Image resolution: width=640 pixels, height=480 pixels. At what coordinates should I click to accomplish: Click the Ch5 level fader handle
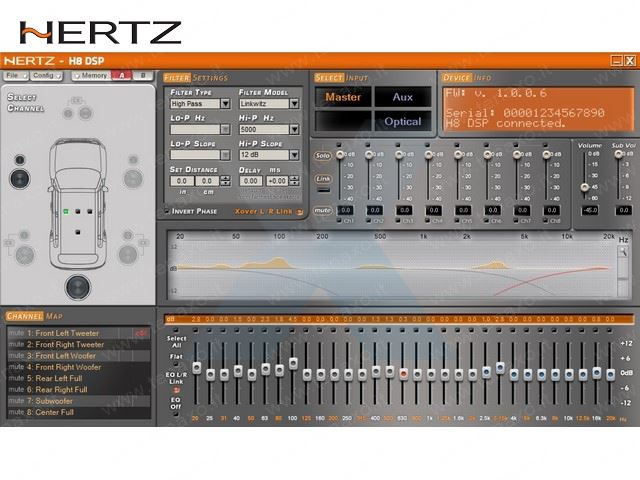click(458, 155)
